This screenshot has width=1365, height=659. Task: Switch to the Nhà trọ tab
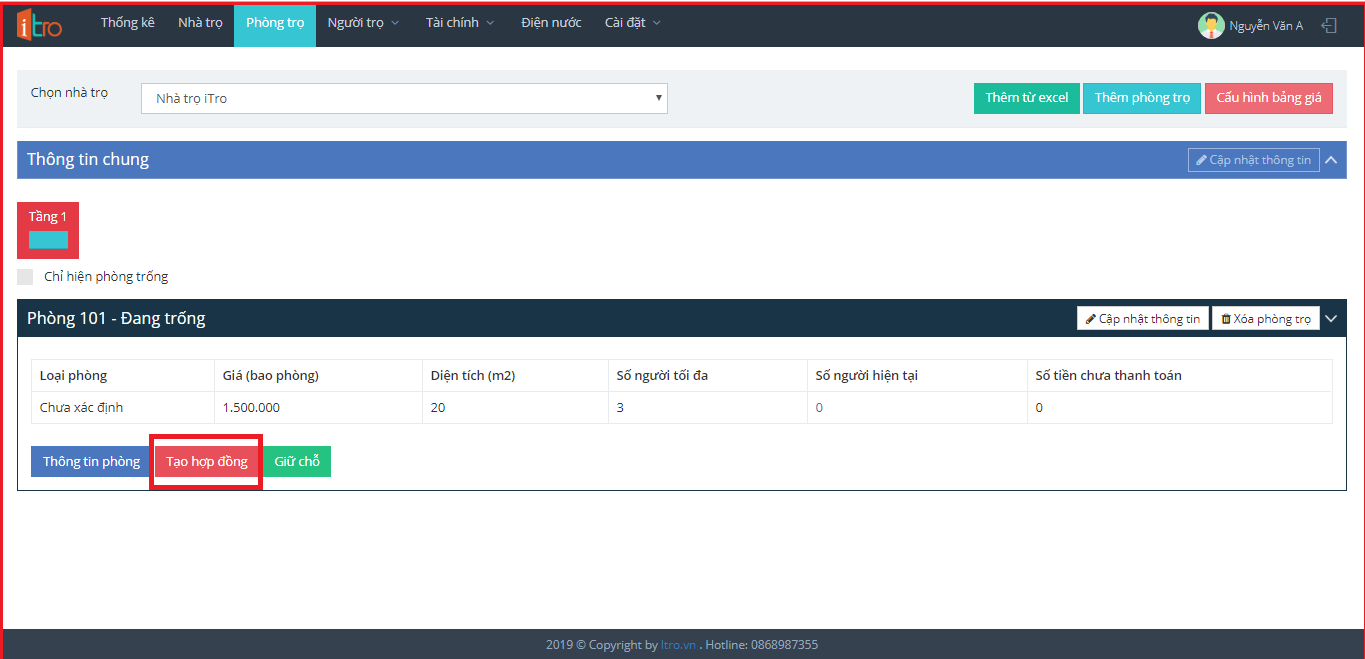(200, 23)
